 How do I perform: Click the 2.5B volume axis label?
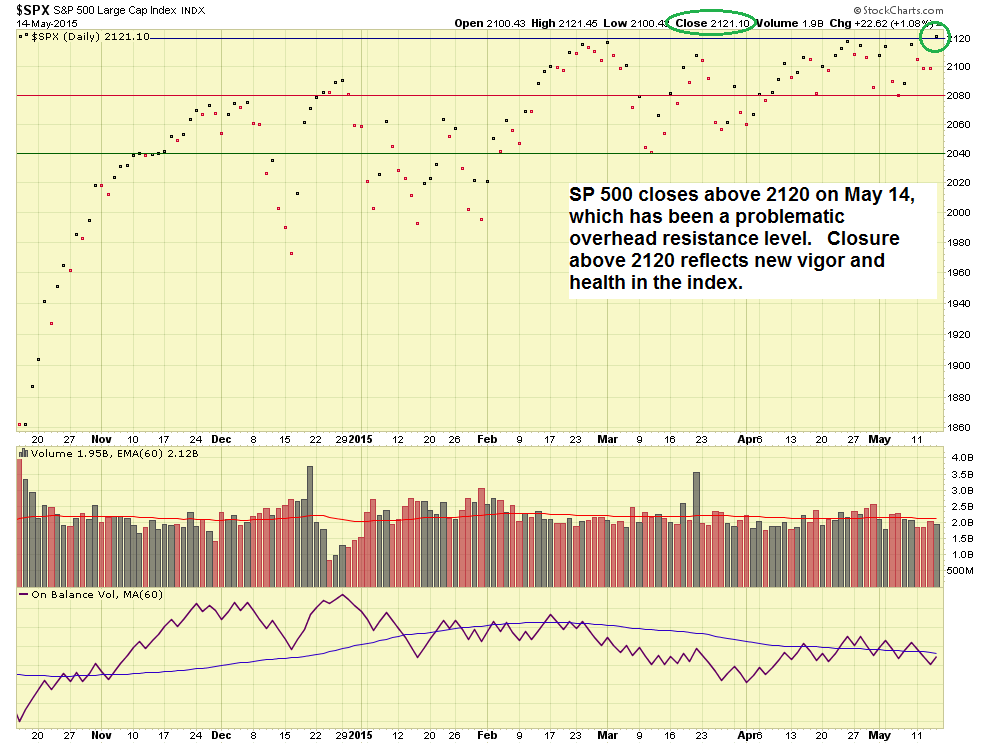click(962, 507)
